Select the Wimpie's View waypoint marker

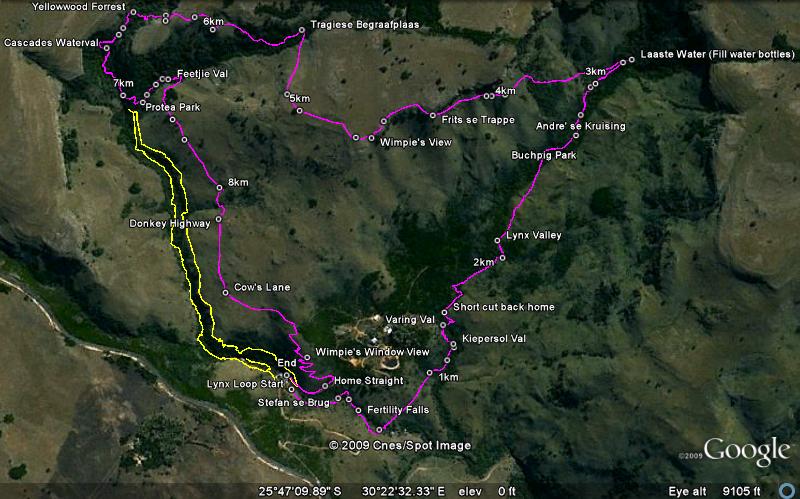pyautogui.click(x=371, y=138)
